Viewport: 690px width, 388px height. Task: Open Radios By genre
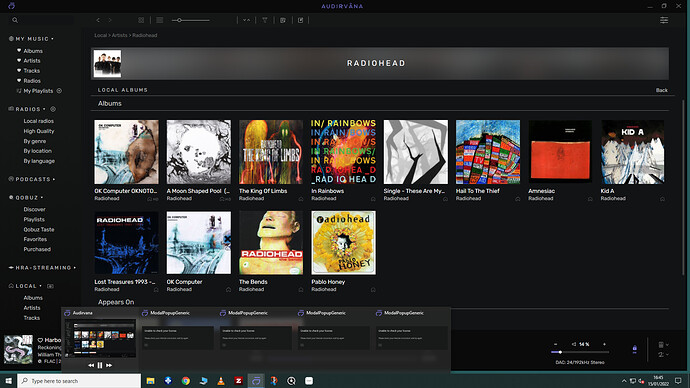tap(35, 141)
